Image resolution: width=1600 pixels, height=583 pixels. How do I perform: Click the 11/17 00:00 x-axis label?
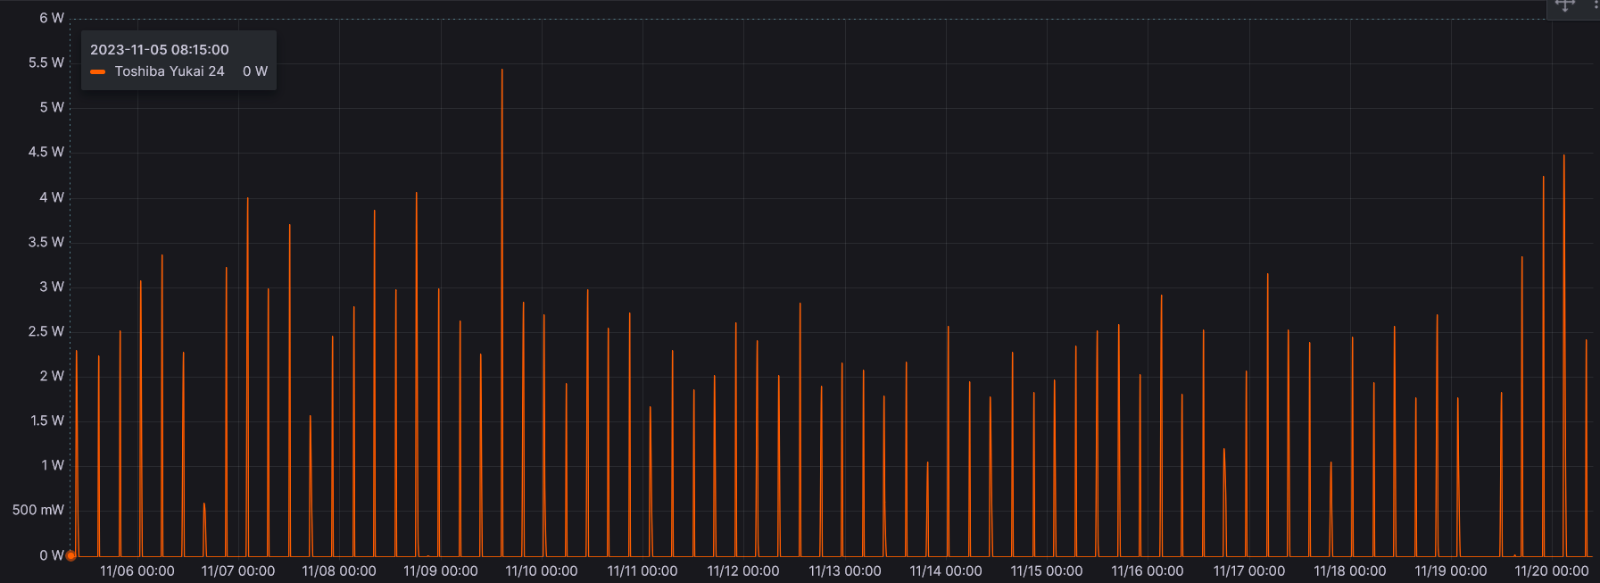pos(1249,571)
